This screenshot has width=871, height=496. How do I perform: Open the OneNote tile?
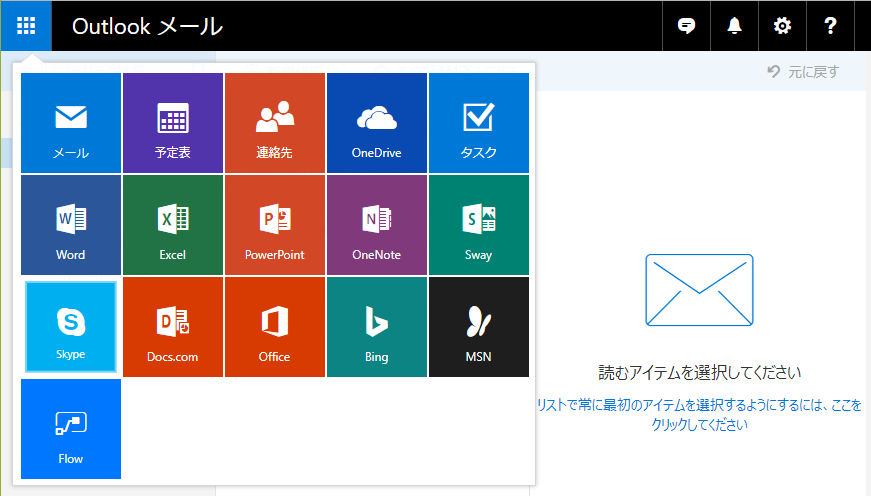click(377, 225)
